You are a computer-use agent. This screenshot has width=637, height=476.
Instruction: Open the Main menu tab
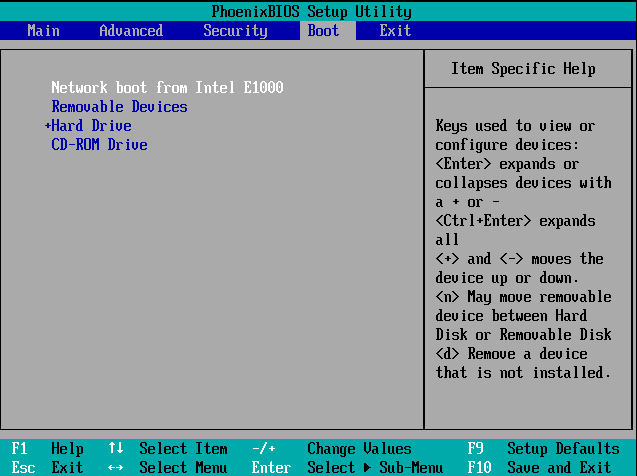coord(43,31)
